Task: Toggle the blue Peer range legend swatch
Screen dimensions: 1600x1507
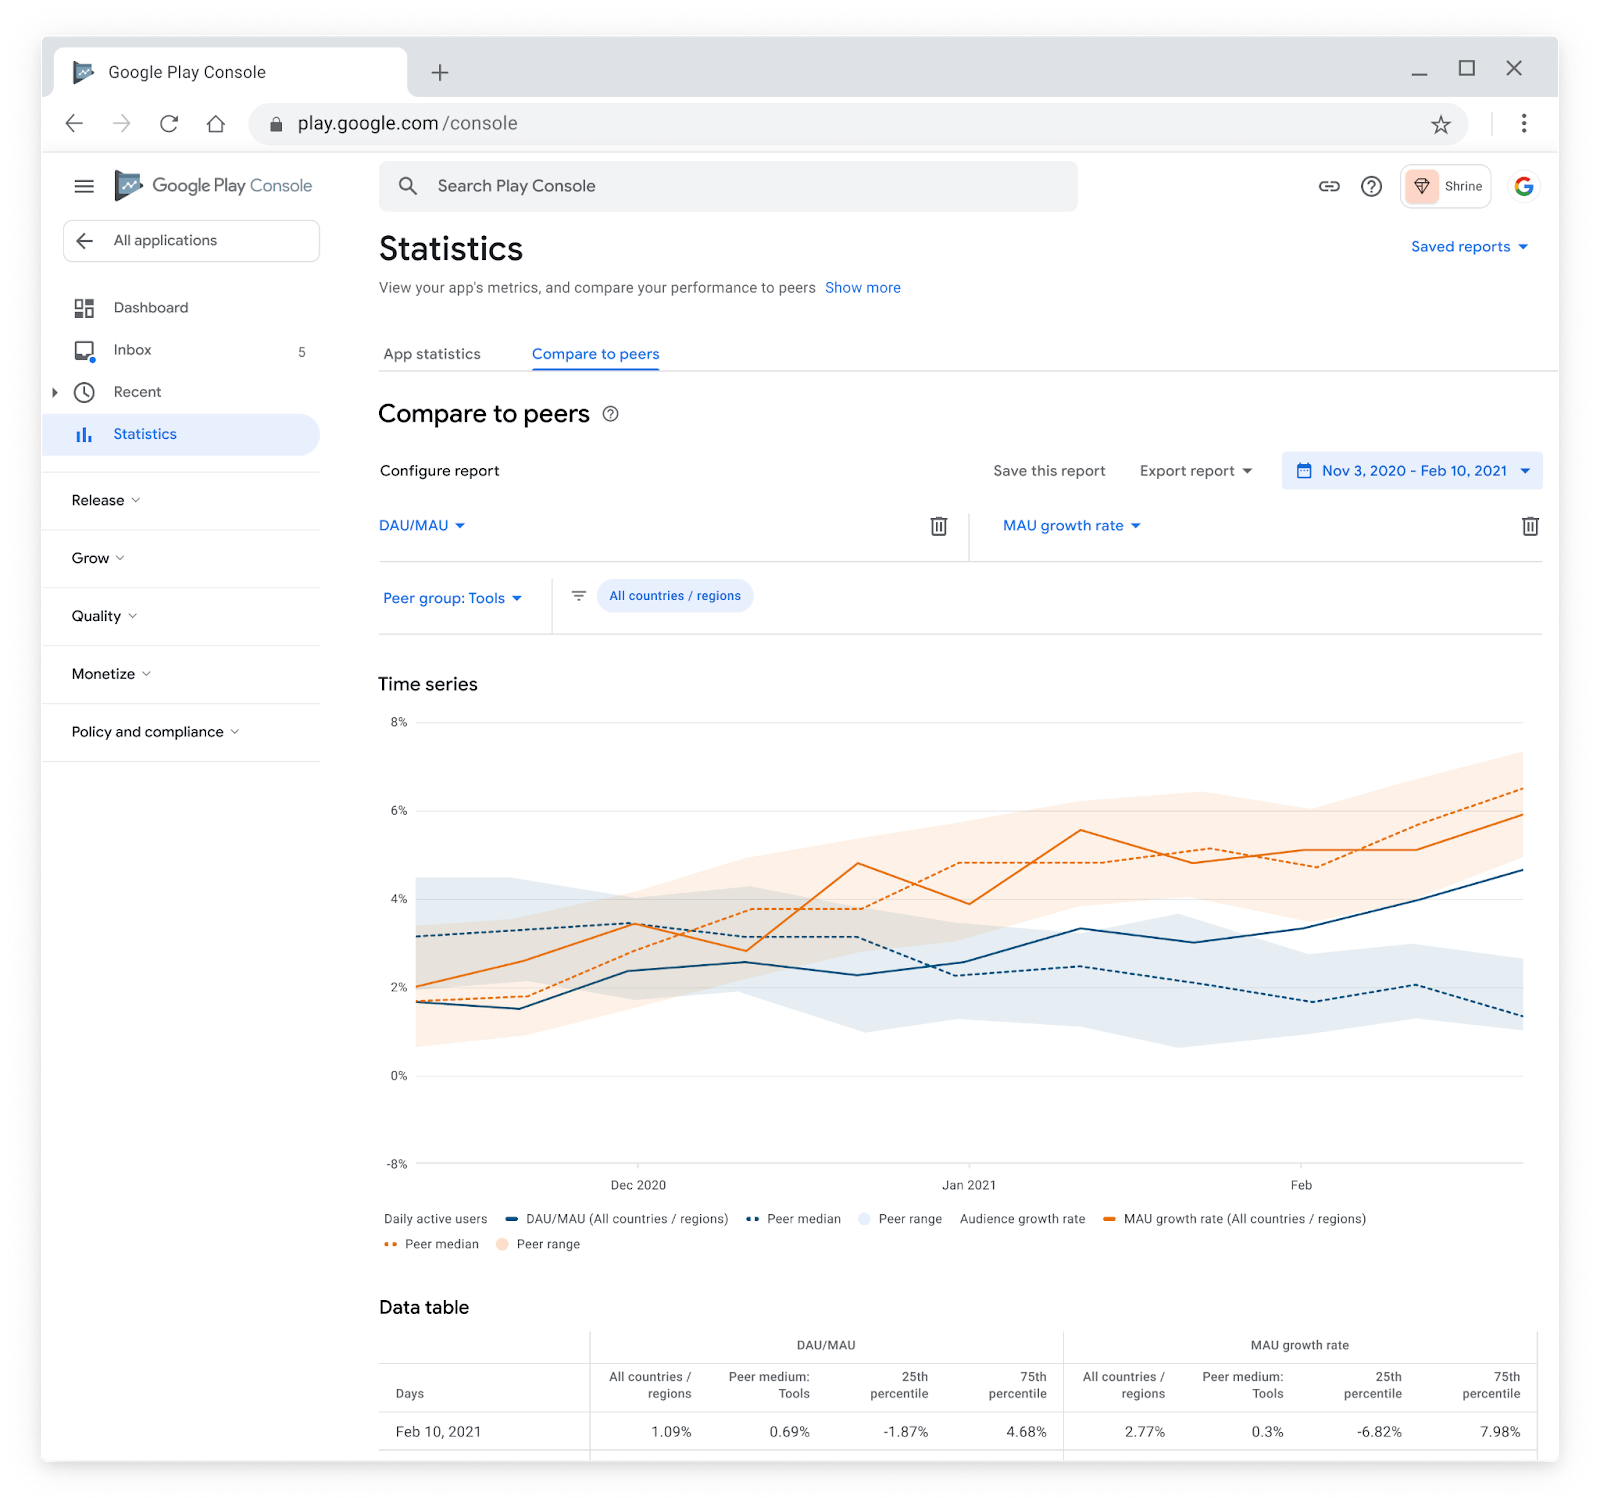Action: (865, 1220)
